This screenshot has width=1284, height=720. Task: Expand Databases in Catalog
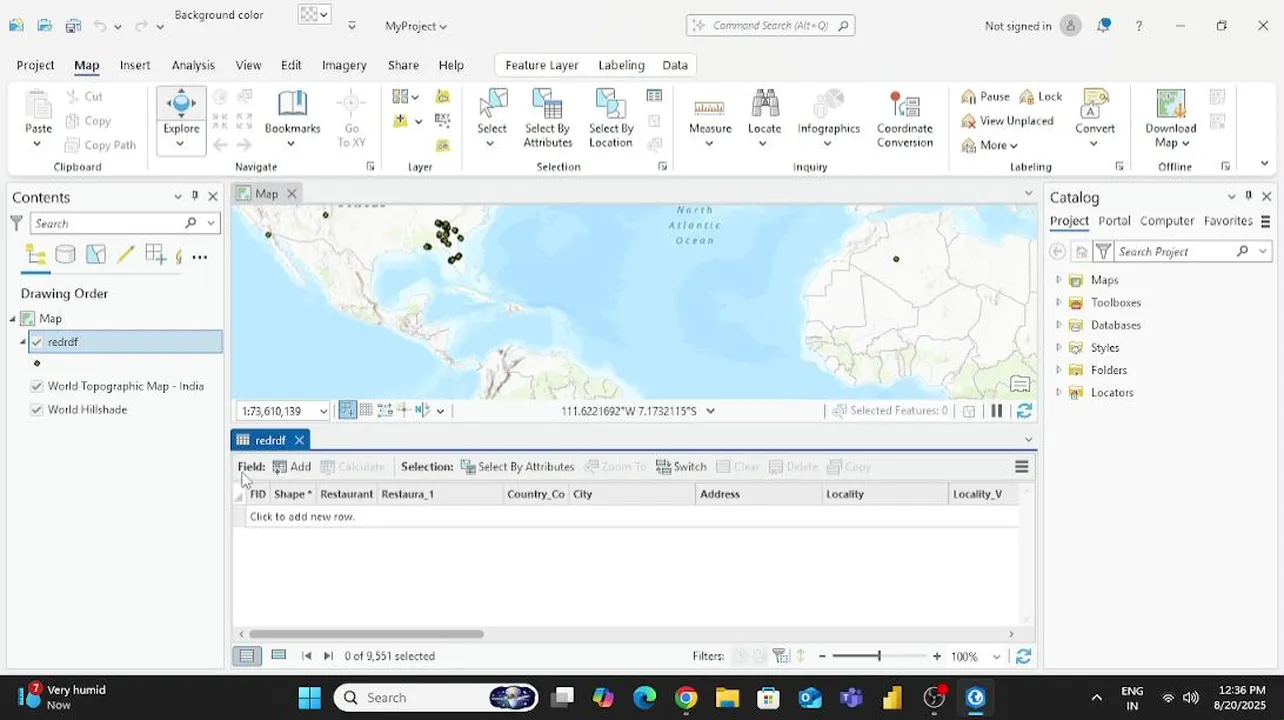tap(1058, 325)
